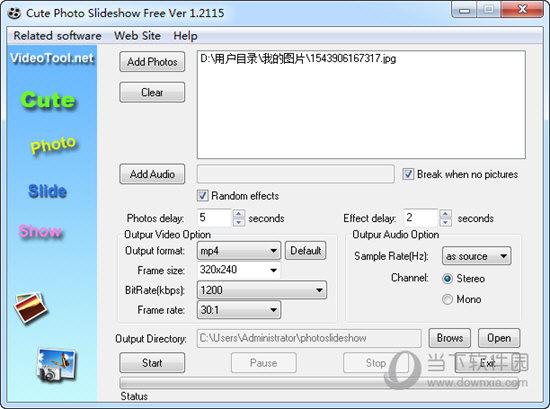Click the VideoTool.net logo text
Viewport: 550px width, 409px height.
(52, 58)
